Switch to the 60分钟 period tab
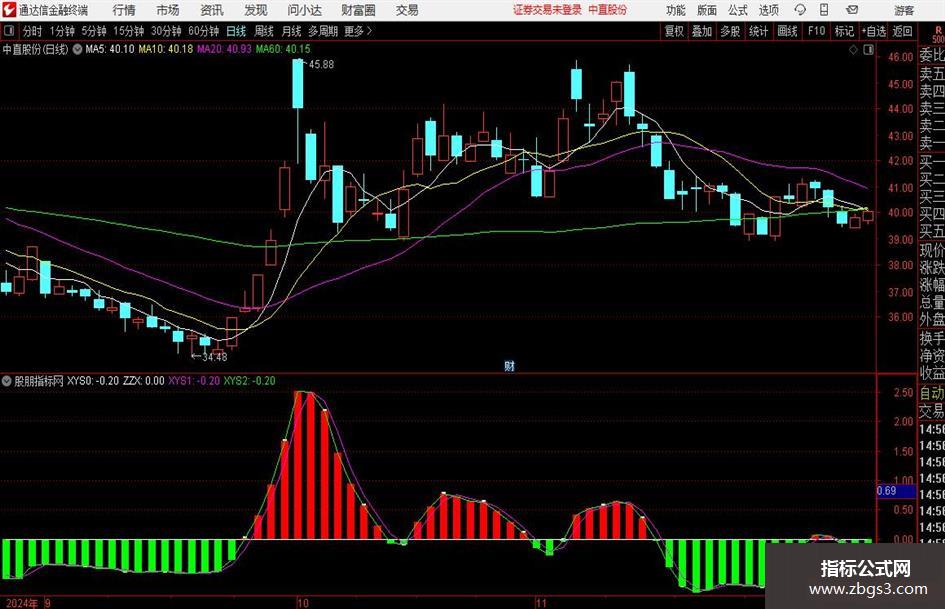945x609 pixels. coord(204,31)
